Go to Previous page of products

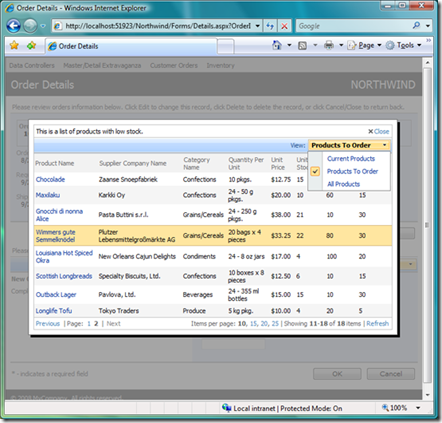tap(48, 324)
